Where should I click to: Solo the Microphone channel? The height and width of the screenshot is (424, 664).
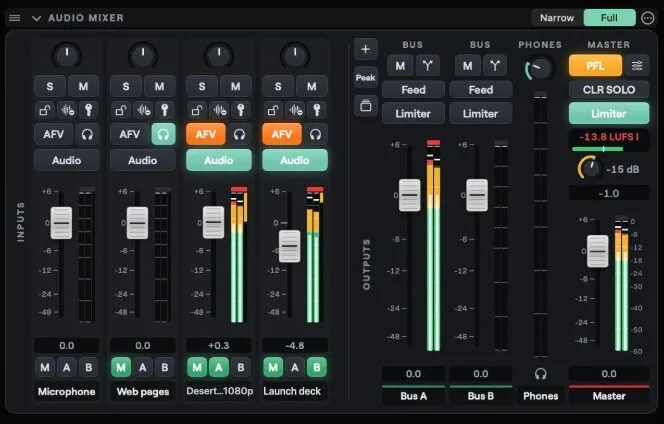point(50,86)
